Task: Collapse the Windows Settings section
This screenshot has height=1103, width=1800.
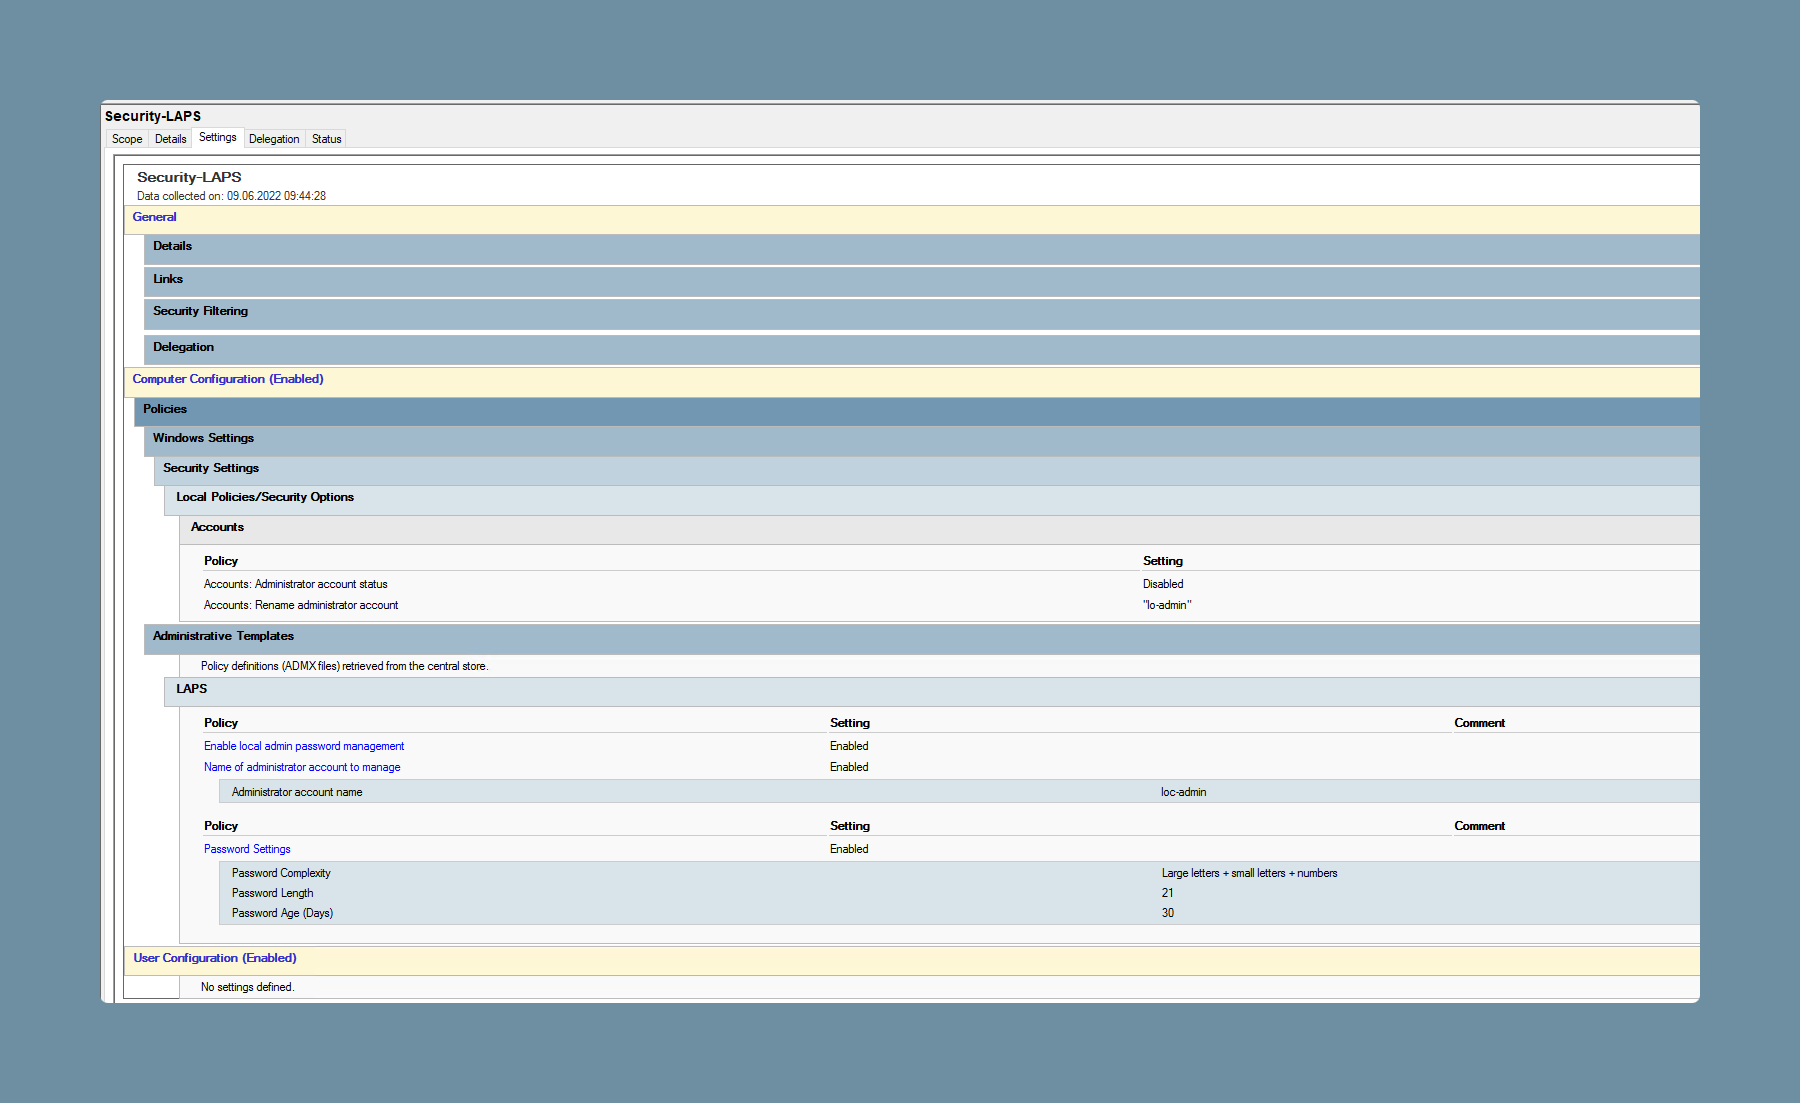Action: click(921, 441)
